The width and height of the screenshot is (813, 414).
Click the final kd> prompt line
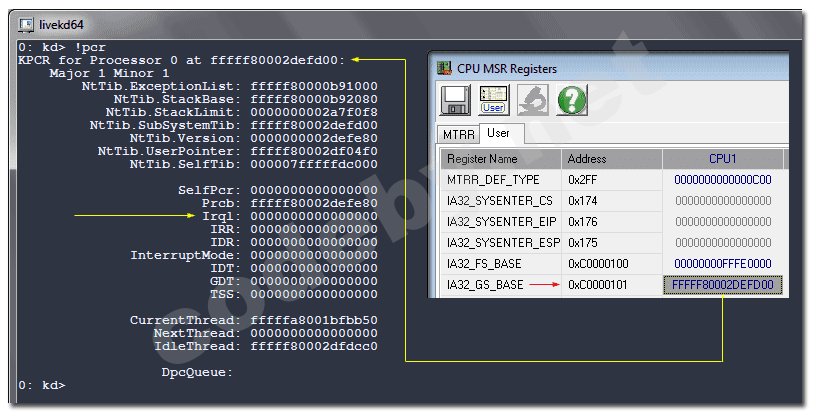click(x=42, y=385)
